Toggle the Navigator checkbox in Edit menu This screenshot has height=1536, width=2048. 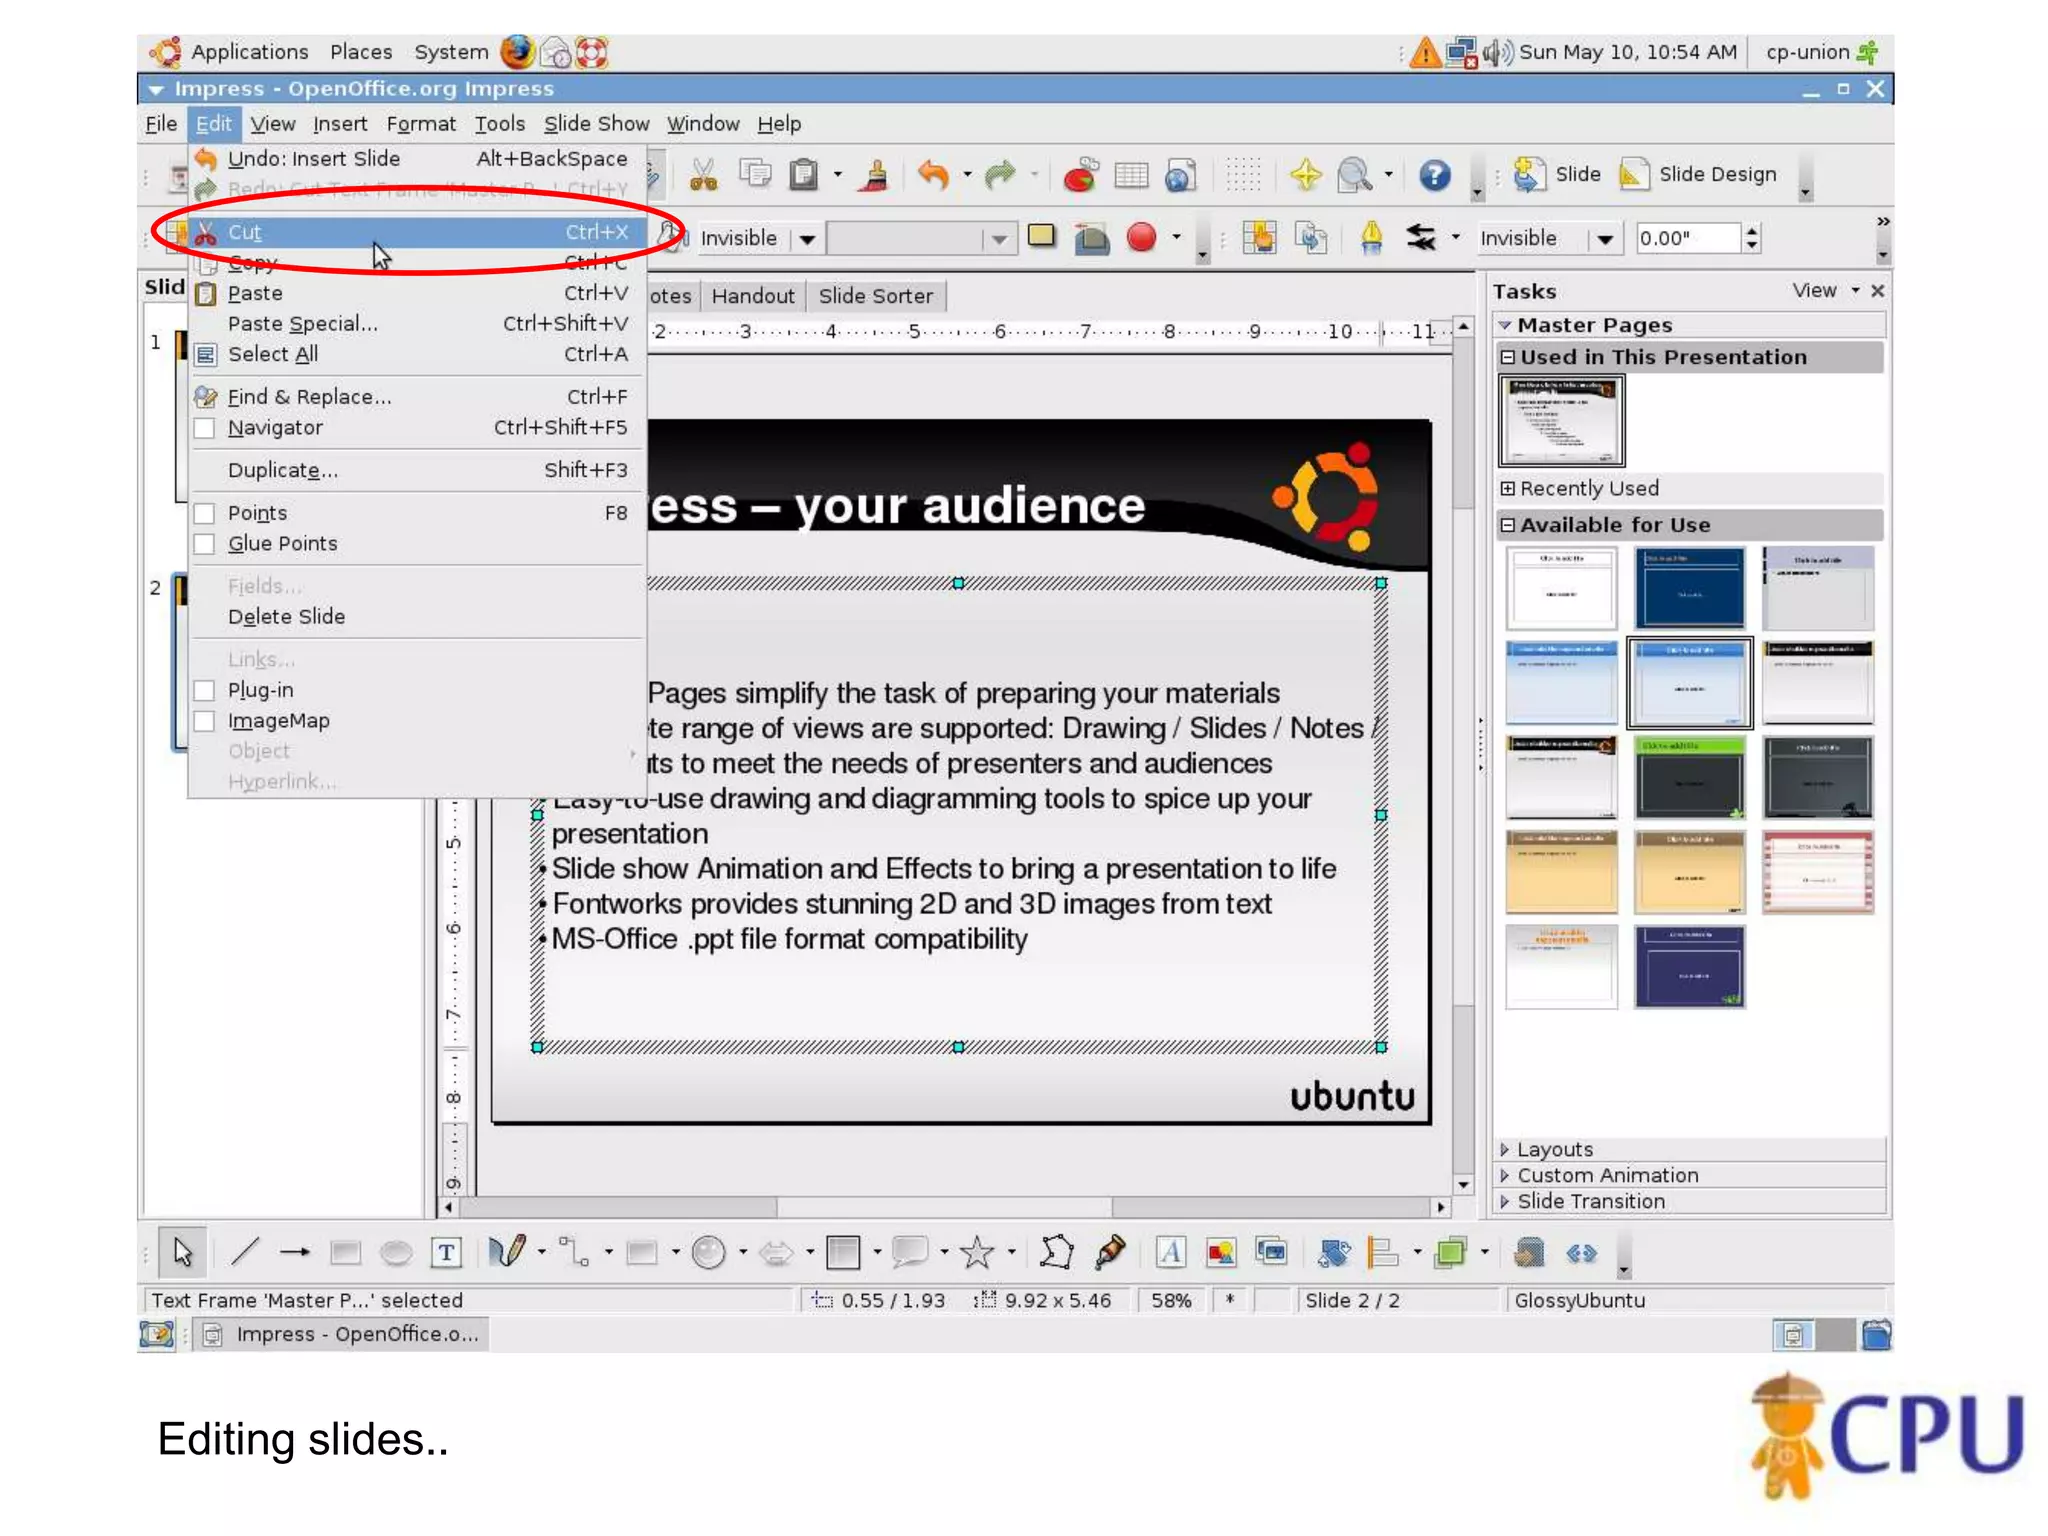coord(205,428)
